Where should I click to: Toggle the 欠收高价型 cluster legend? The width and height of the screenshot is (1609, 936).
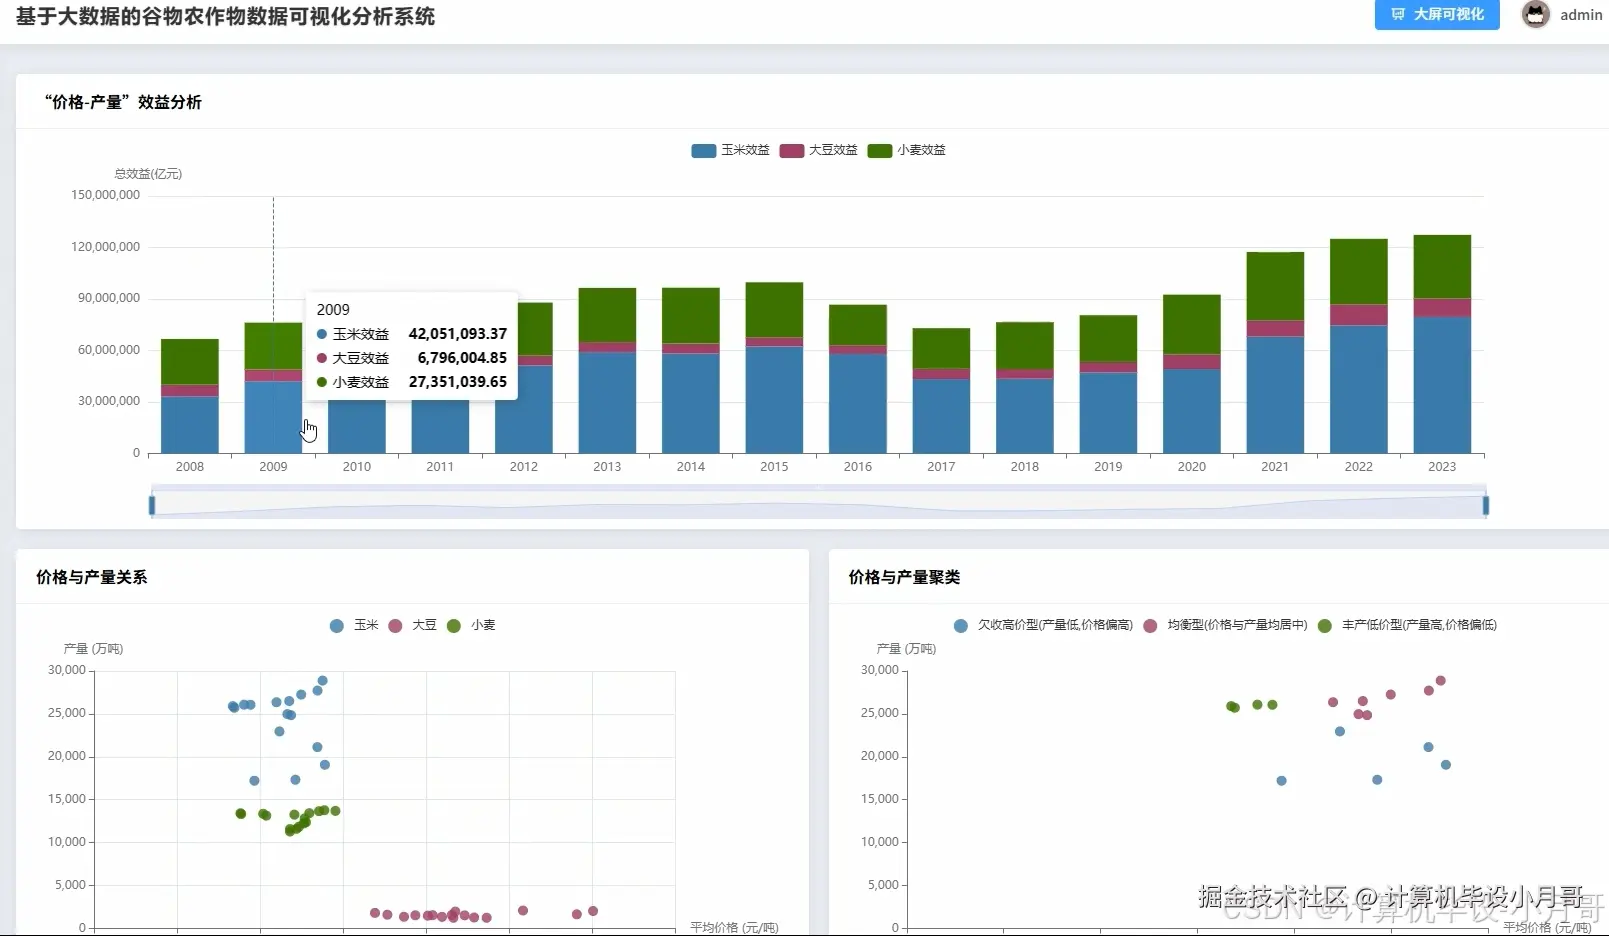pos(1043,625)
